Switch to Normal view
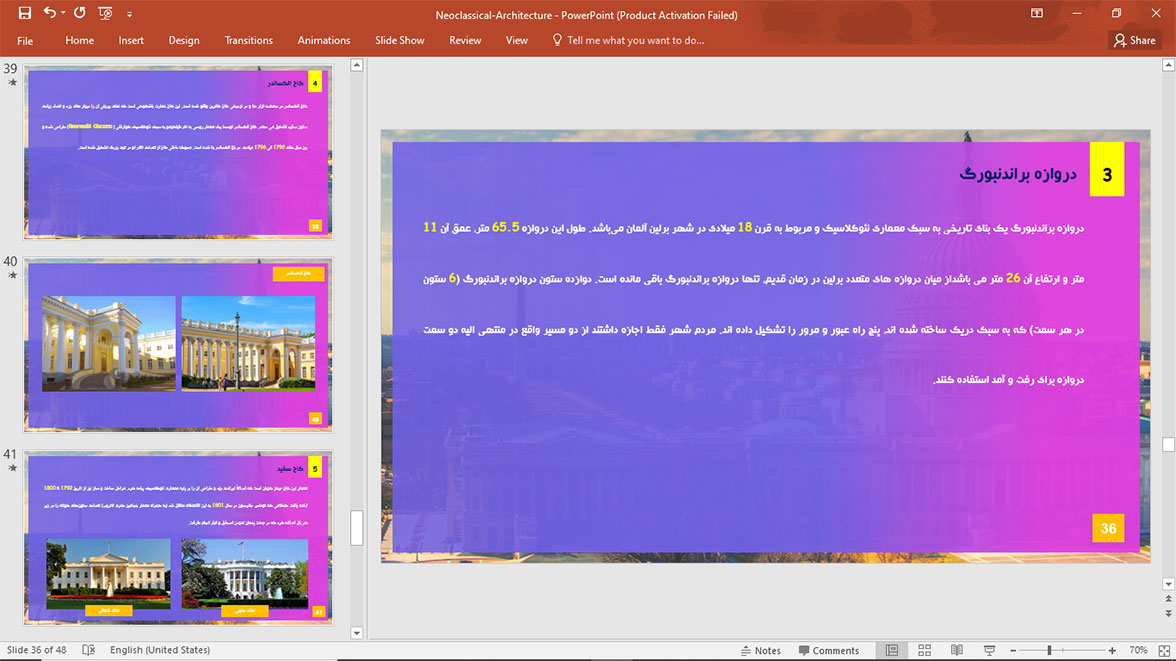Screen dimensions: 1176x661 [892, 650]
